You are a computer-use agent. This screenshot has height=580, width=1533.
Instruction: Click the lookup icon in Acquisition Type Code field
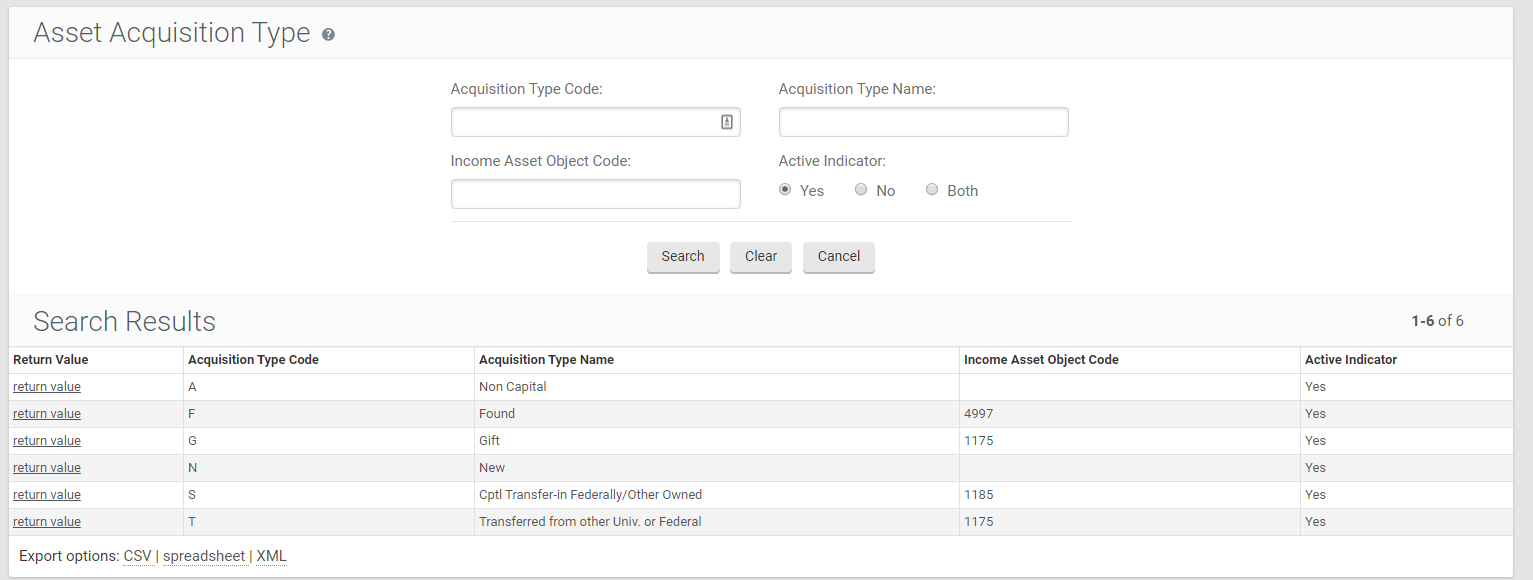727,122
